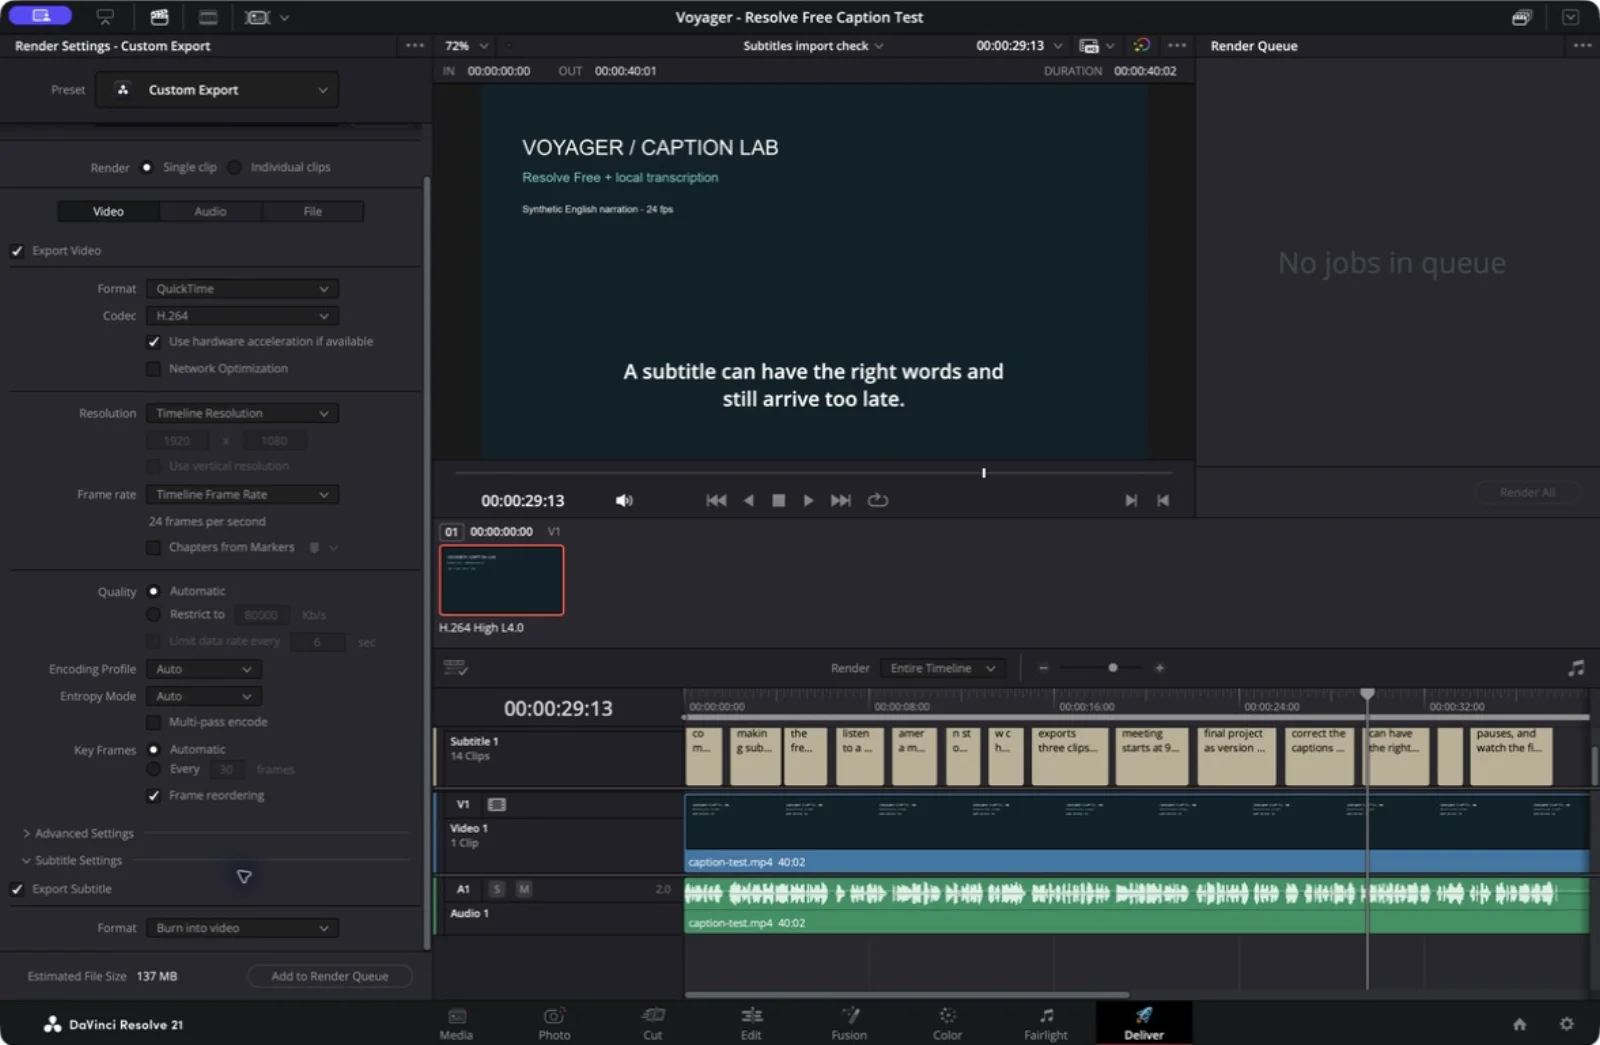Mute the A1 audio track
This screenshot has height=1045, width=1600.
pos(523,889)
